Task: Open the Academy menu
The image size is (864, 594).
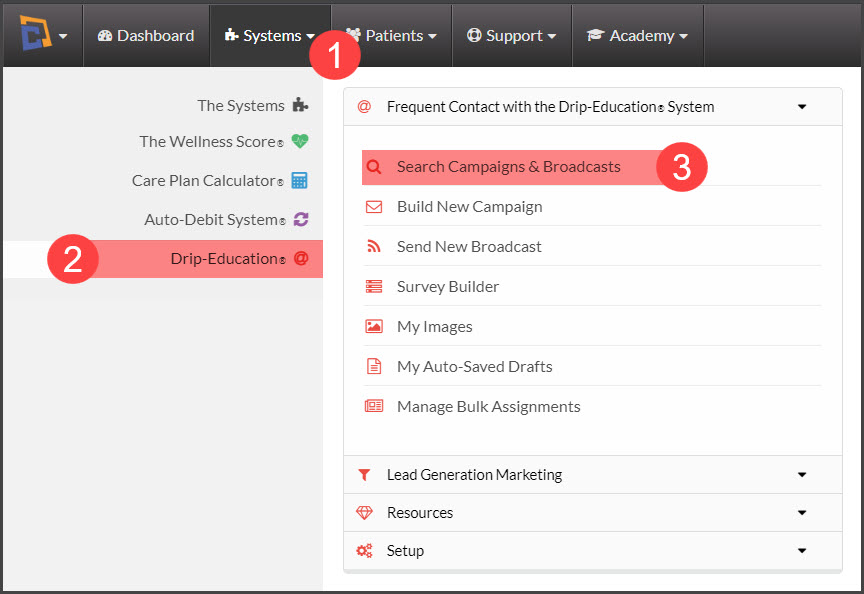Action: click(x=638, y=36)
